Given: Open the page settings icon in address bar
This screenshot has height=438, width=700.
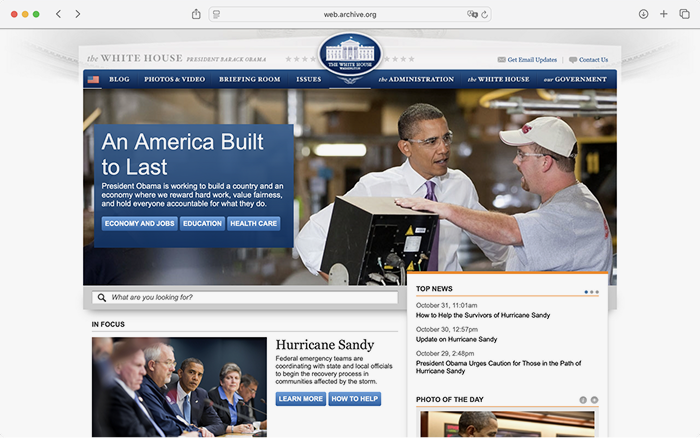Looking at the screenshot, I should point(217,14).
